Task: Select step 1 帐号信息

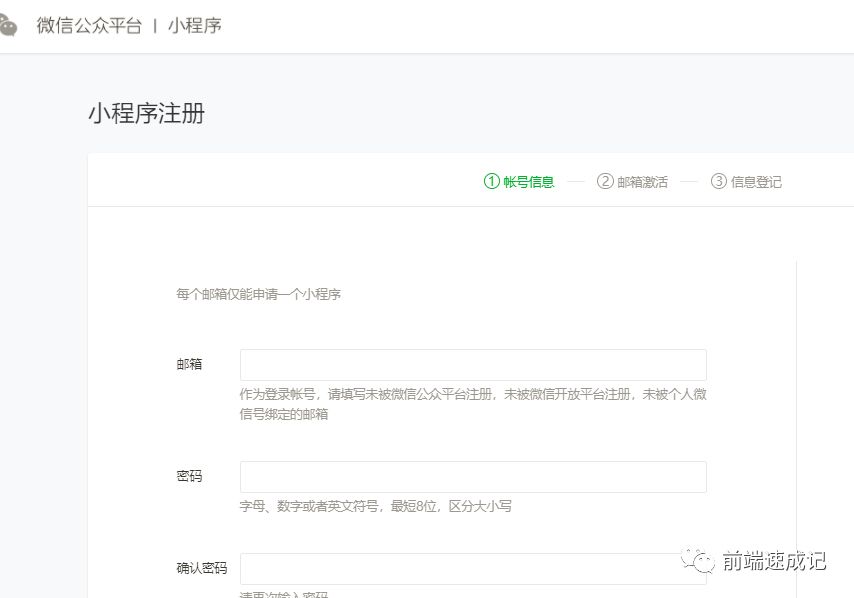Action: pos(519,181)
